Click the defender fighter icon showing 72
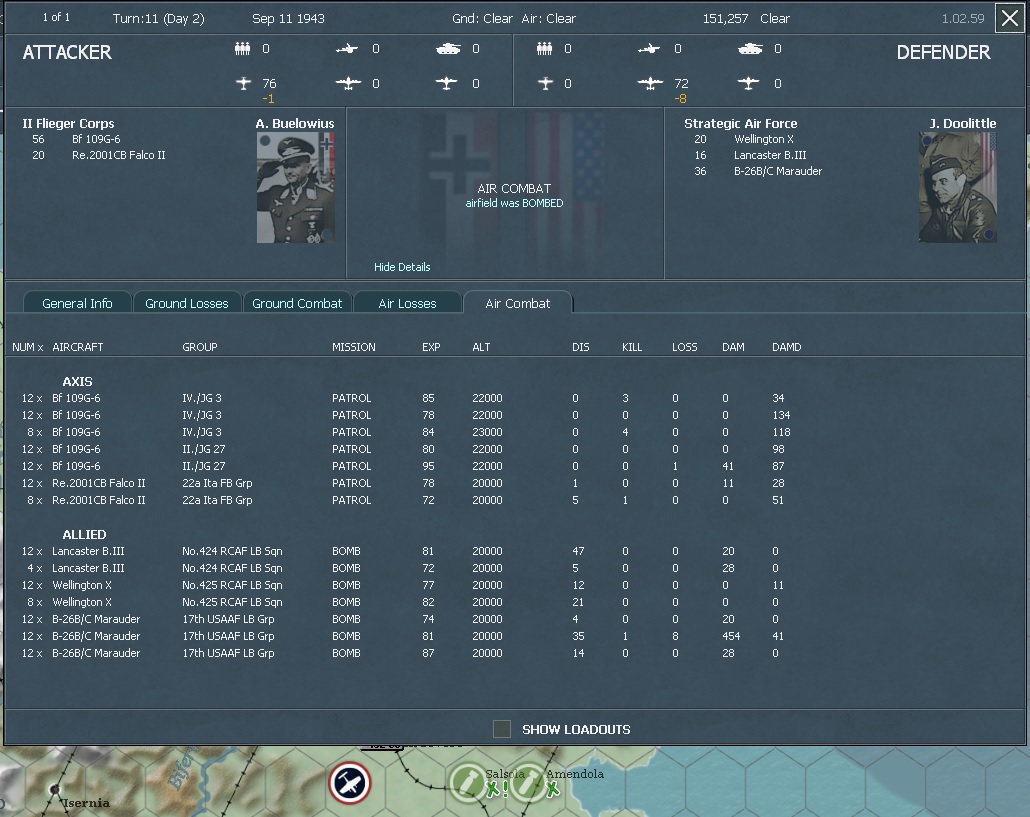1030x817 pixels. click(648, 84)
